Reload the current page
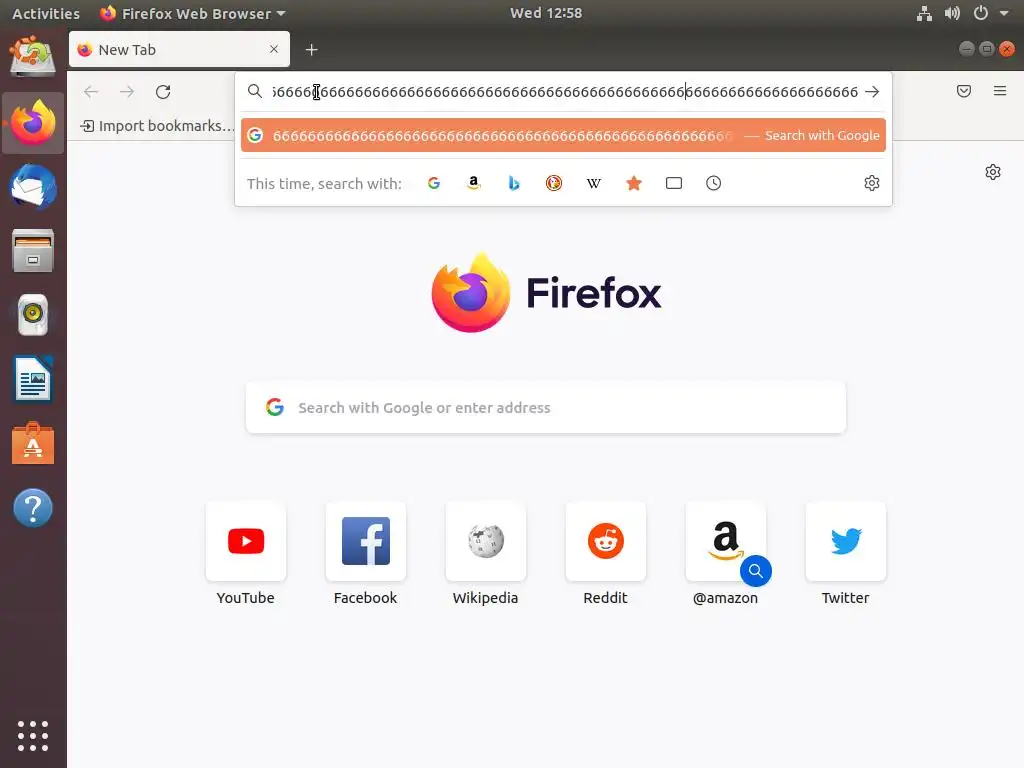Screen dimensions: 1024x768 (163, 91)
